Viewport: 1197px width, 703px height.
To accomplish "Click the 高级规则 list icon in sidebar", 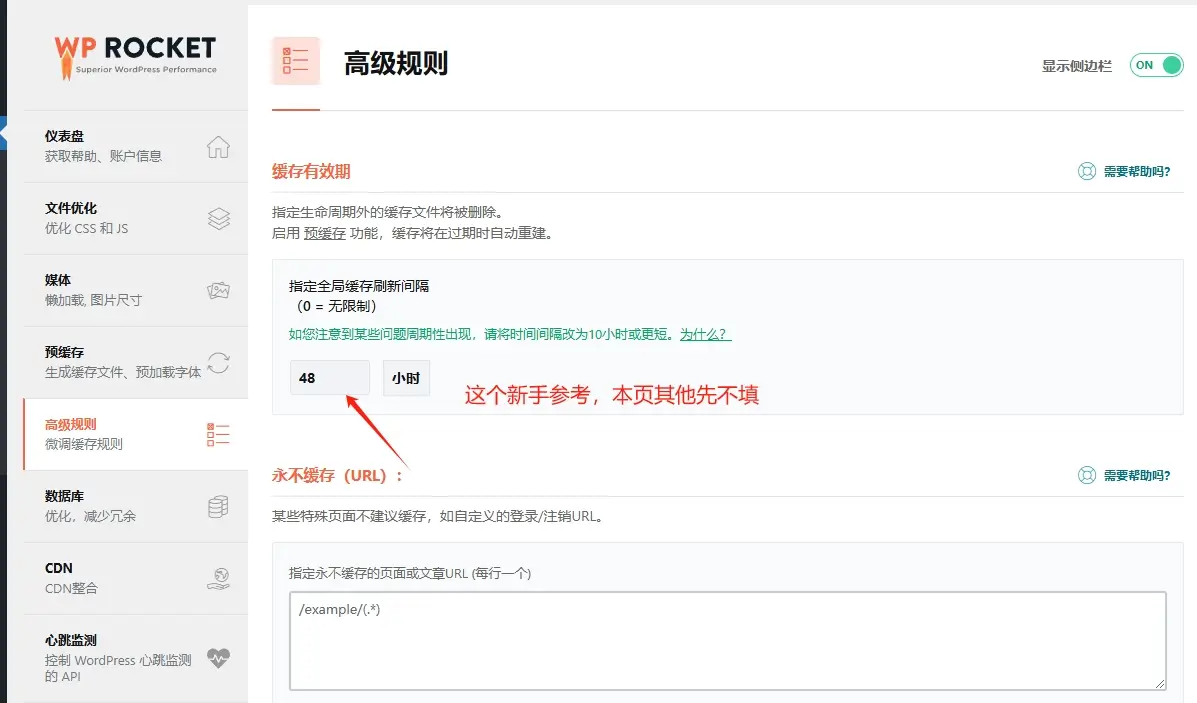I will point(218,434).
